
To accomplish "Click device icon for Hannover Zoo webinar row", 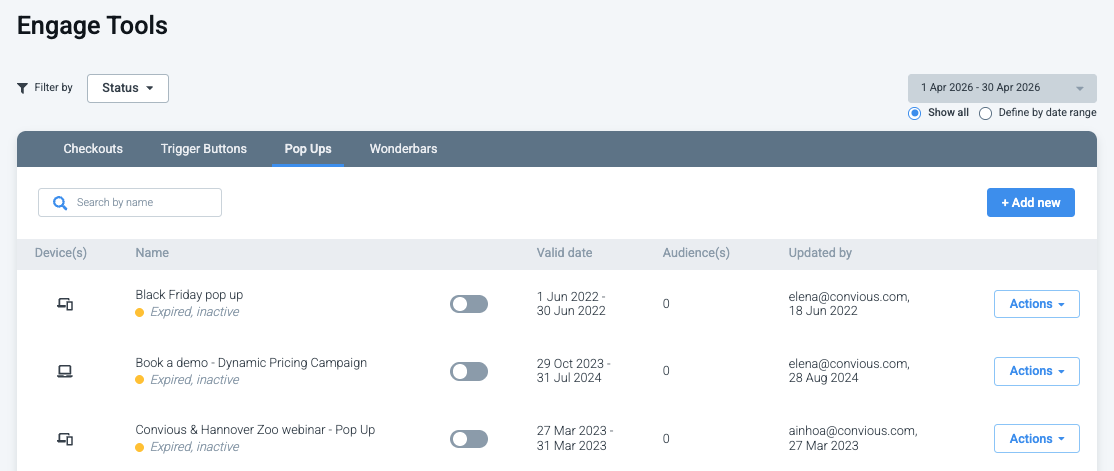I will click(x=65, y=438).
